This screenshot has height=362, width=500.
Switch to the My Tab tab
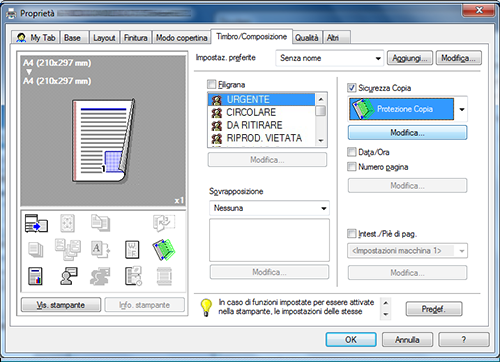pyautogui.click(x=35, y=38)
